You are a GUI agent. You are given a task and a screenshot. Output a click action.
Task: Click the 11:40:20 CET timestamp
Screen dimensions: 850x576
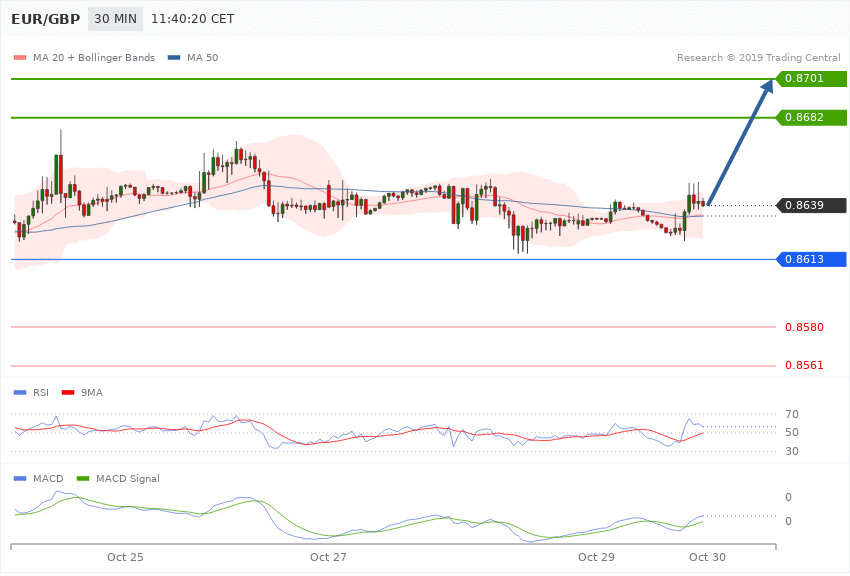(192, 19)
